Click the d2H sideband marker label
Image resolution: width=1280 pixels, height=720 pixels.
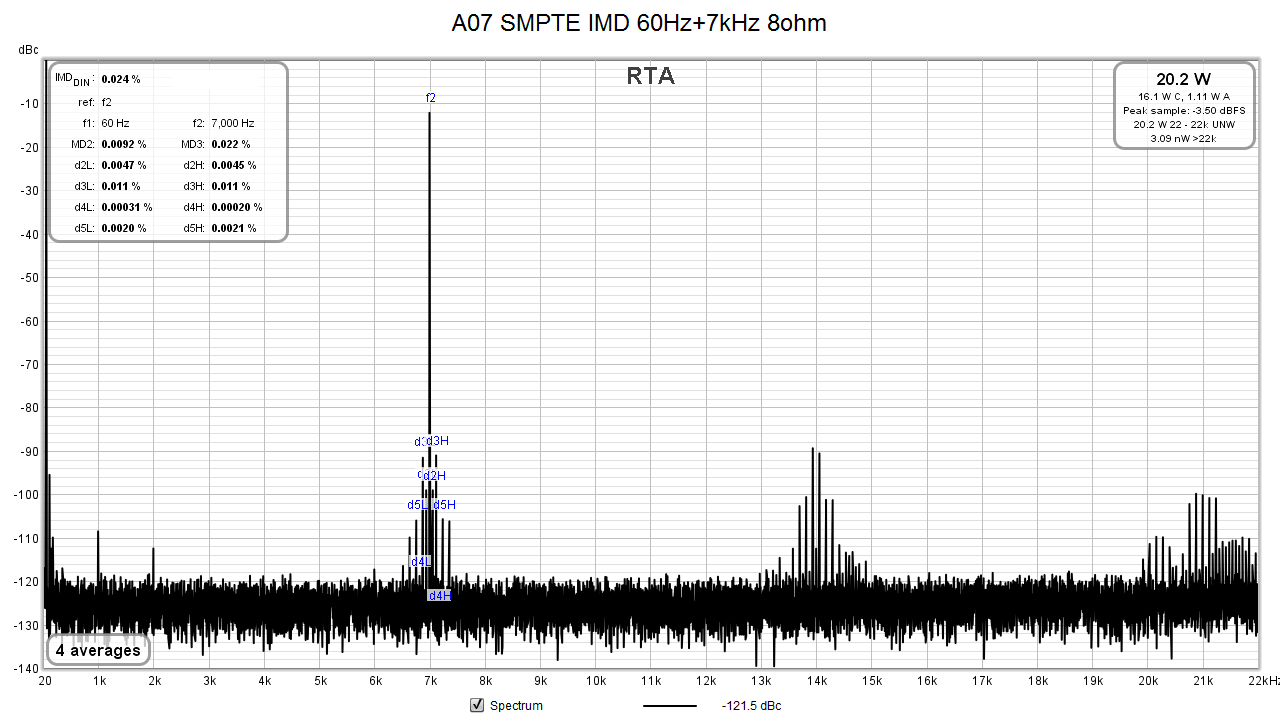(x=435, y=476)
